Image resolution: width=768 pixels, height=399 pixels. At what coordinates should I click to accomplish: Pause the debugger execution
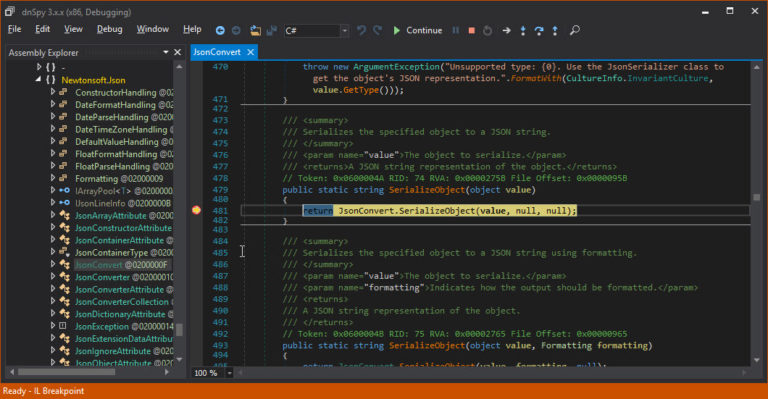pyautogui.click(x=456, y=30)
